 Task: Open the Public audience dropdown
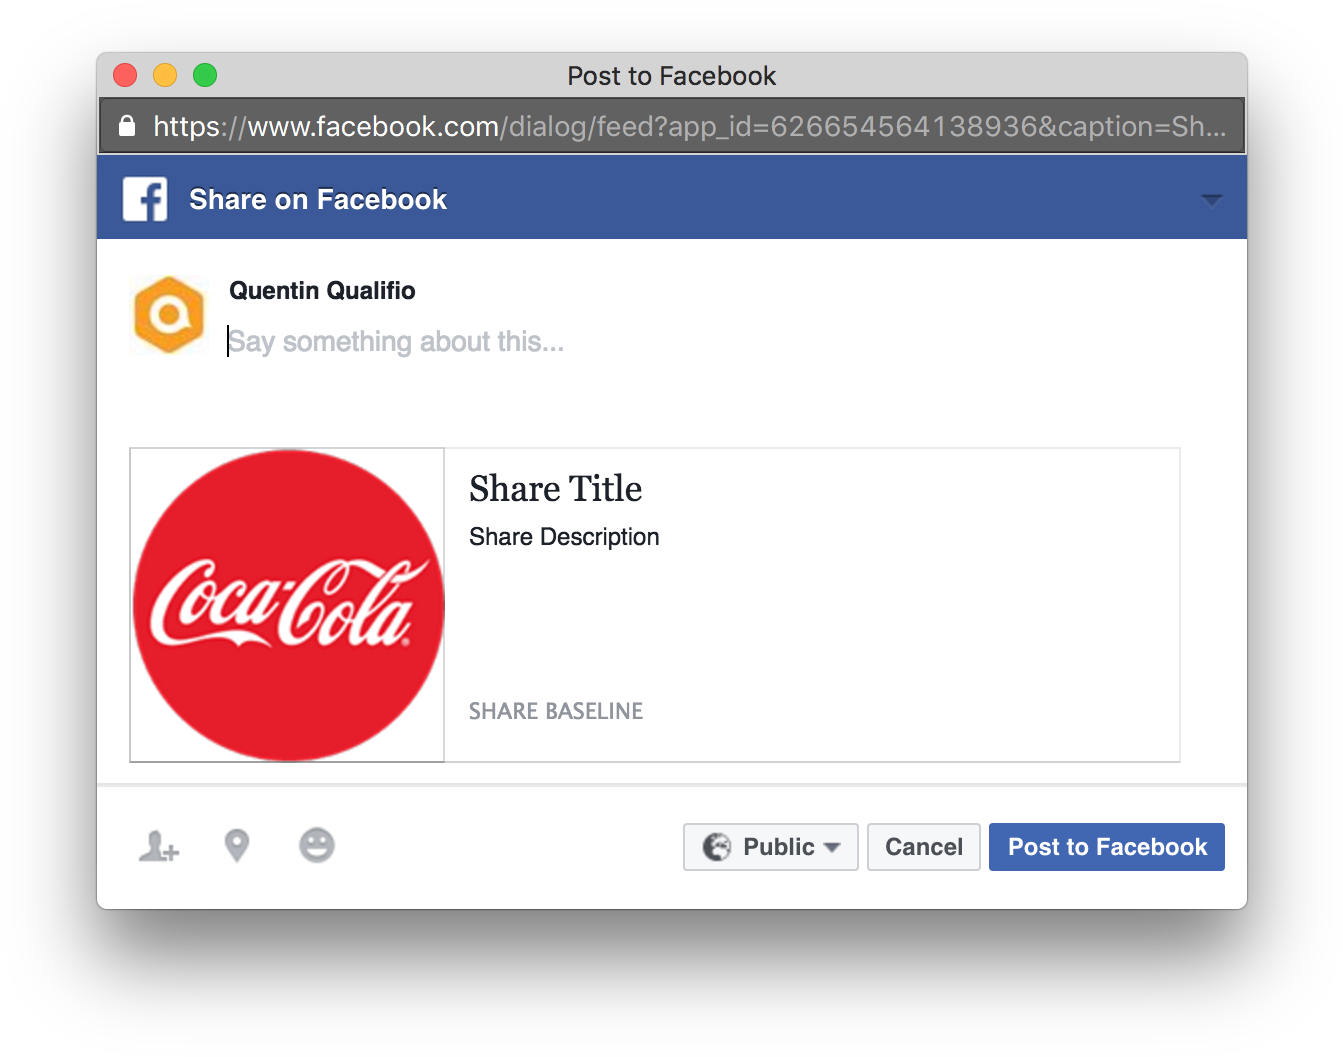[771, 847]
